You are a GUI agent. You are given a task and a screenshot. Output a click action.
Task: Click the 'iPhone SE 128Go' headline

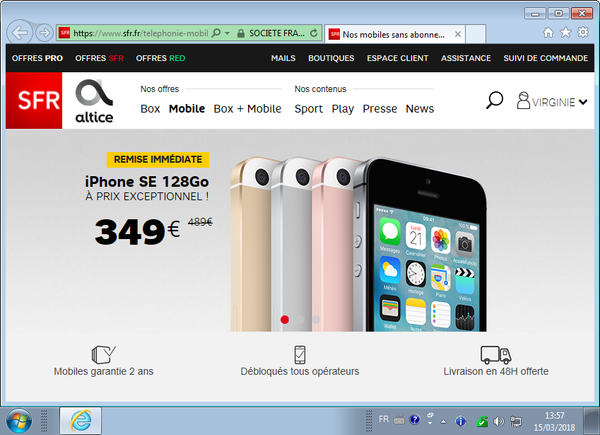147,181
